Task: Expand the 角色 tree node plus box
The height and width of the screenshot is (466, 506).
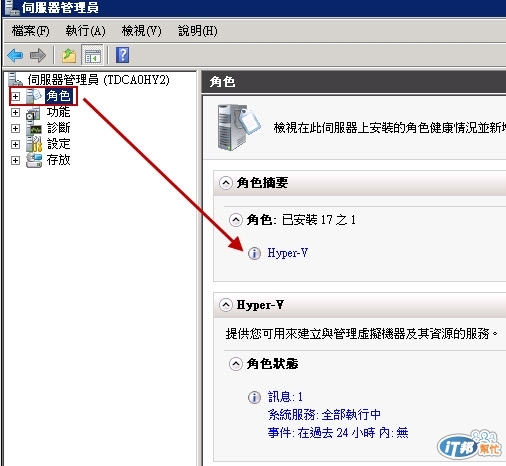Action: click(15, 96)
